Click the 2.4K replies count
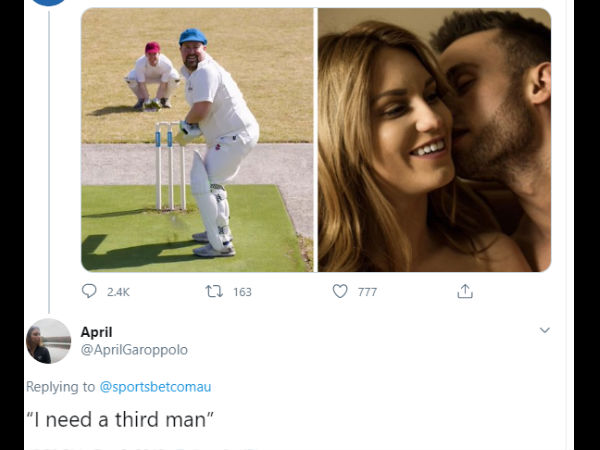600x450 pixels. (118, 292)
